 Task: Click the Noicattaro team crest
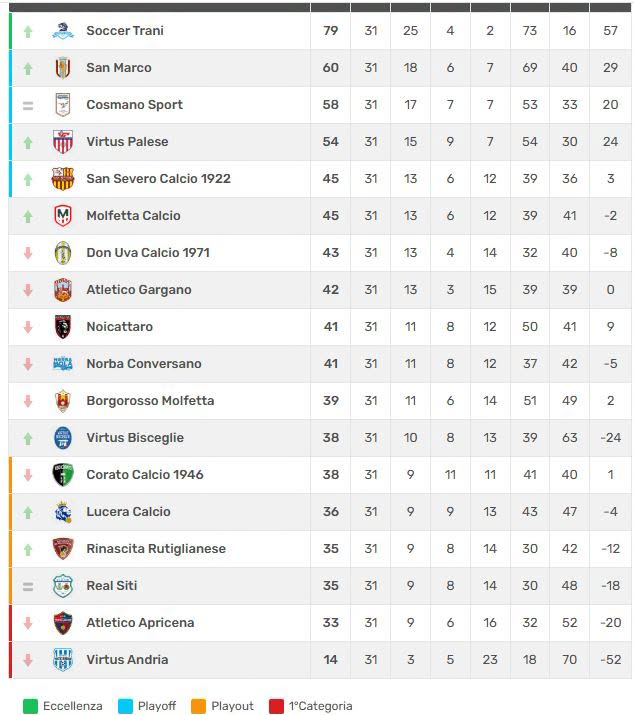[63, 327]
